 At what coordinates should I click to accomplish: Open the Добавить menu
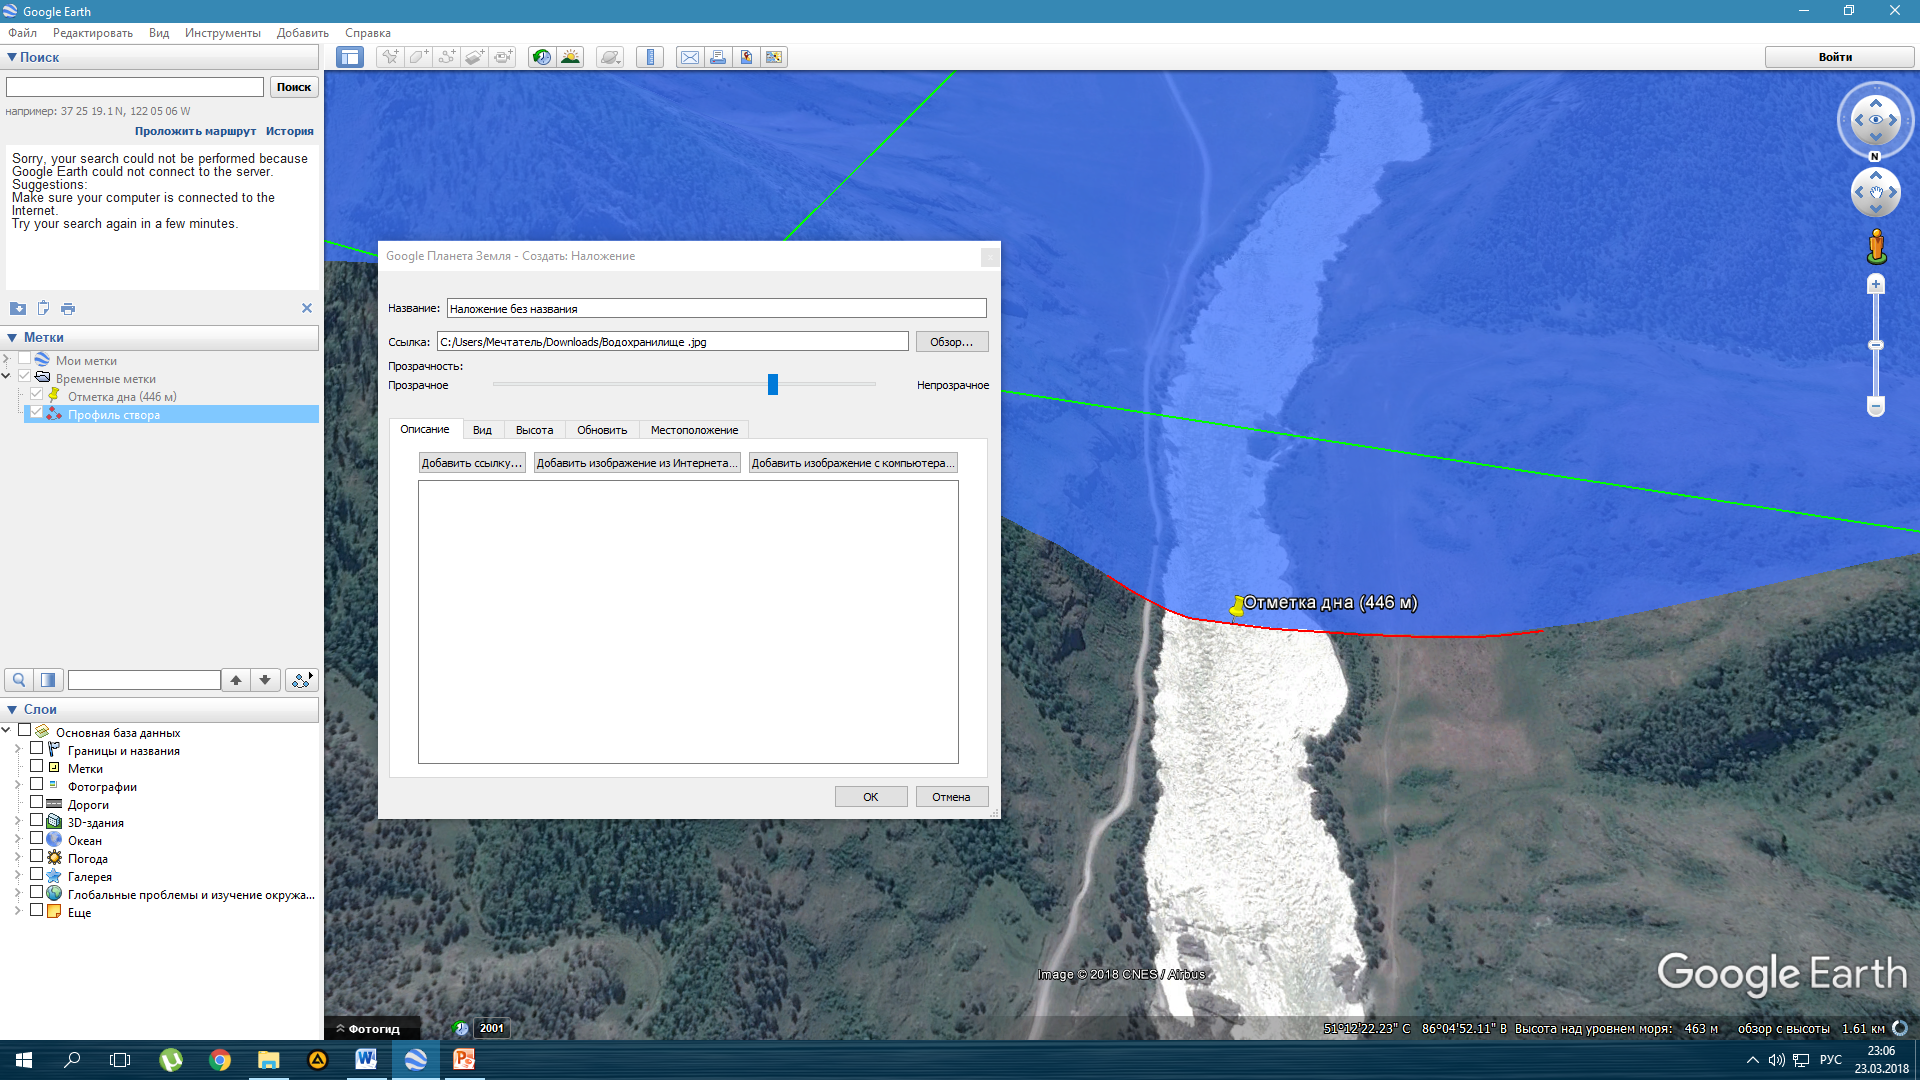point(303,33)
